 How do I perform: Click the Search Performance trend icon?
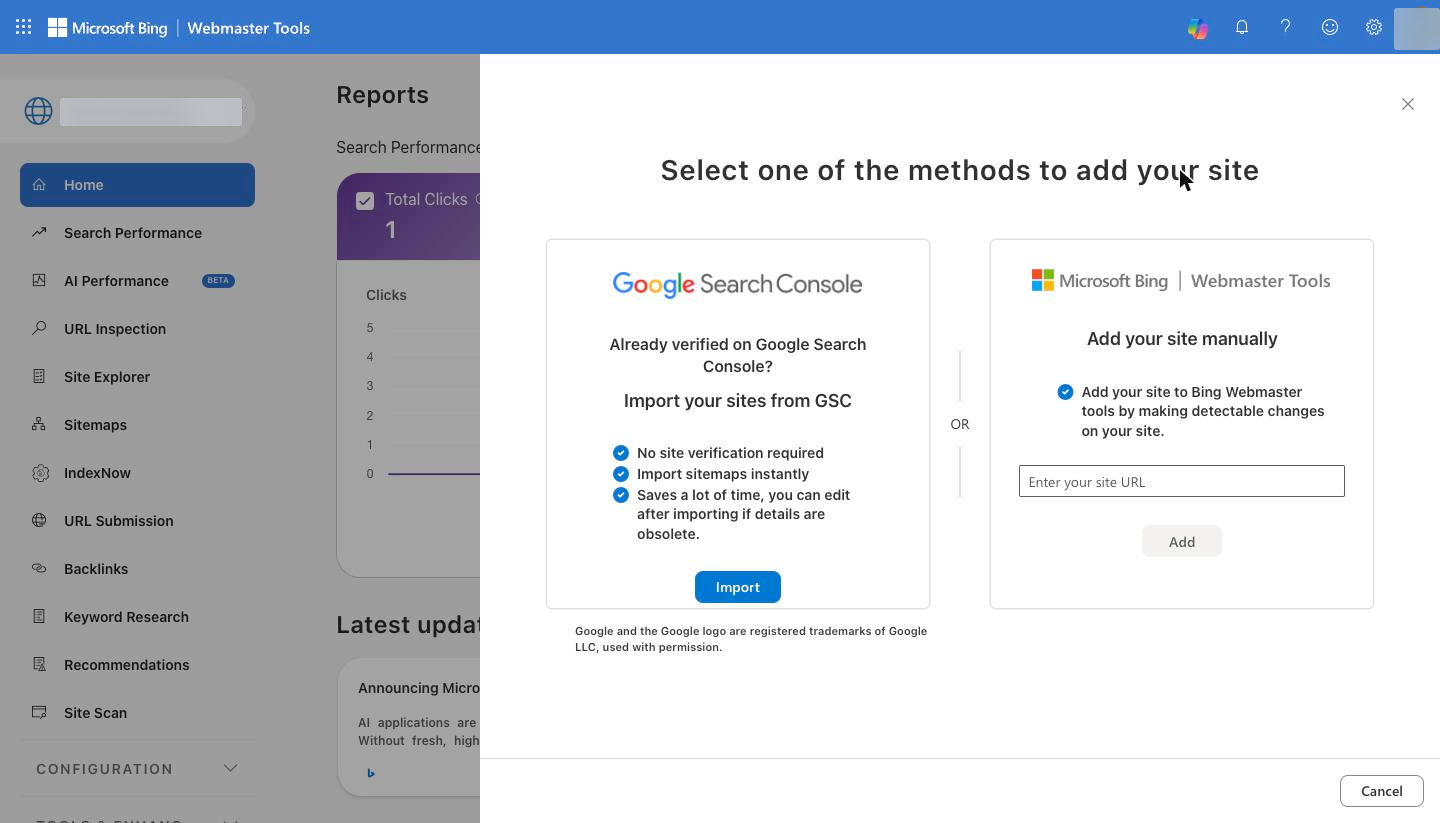(x=39, y=232)
